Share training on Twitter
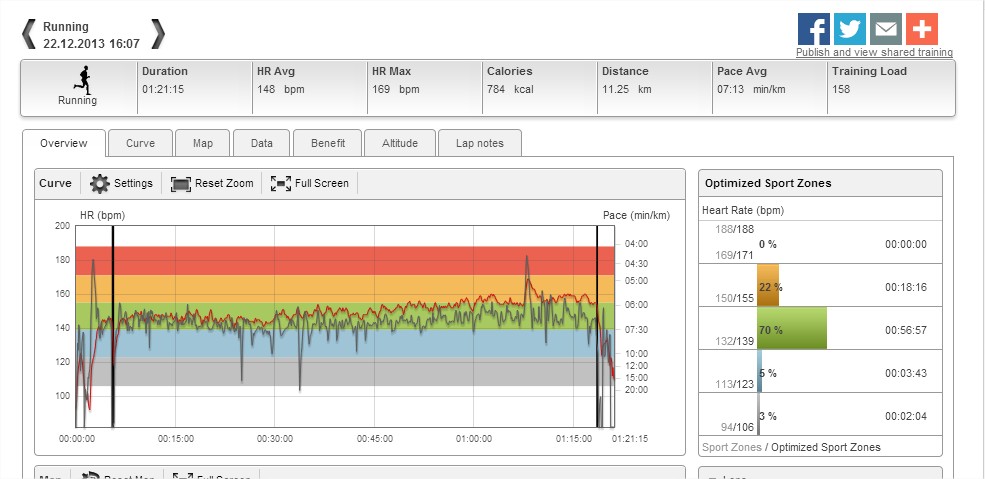This screenshot has width=985, height=479. pyautogui.click(x=850, y=29)
